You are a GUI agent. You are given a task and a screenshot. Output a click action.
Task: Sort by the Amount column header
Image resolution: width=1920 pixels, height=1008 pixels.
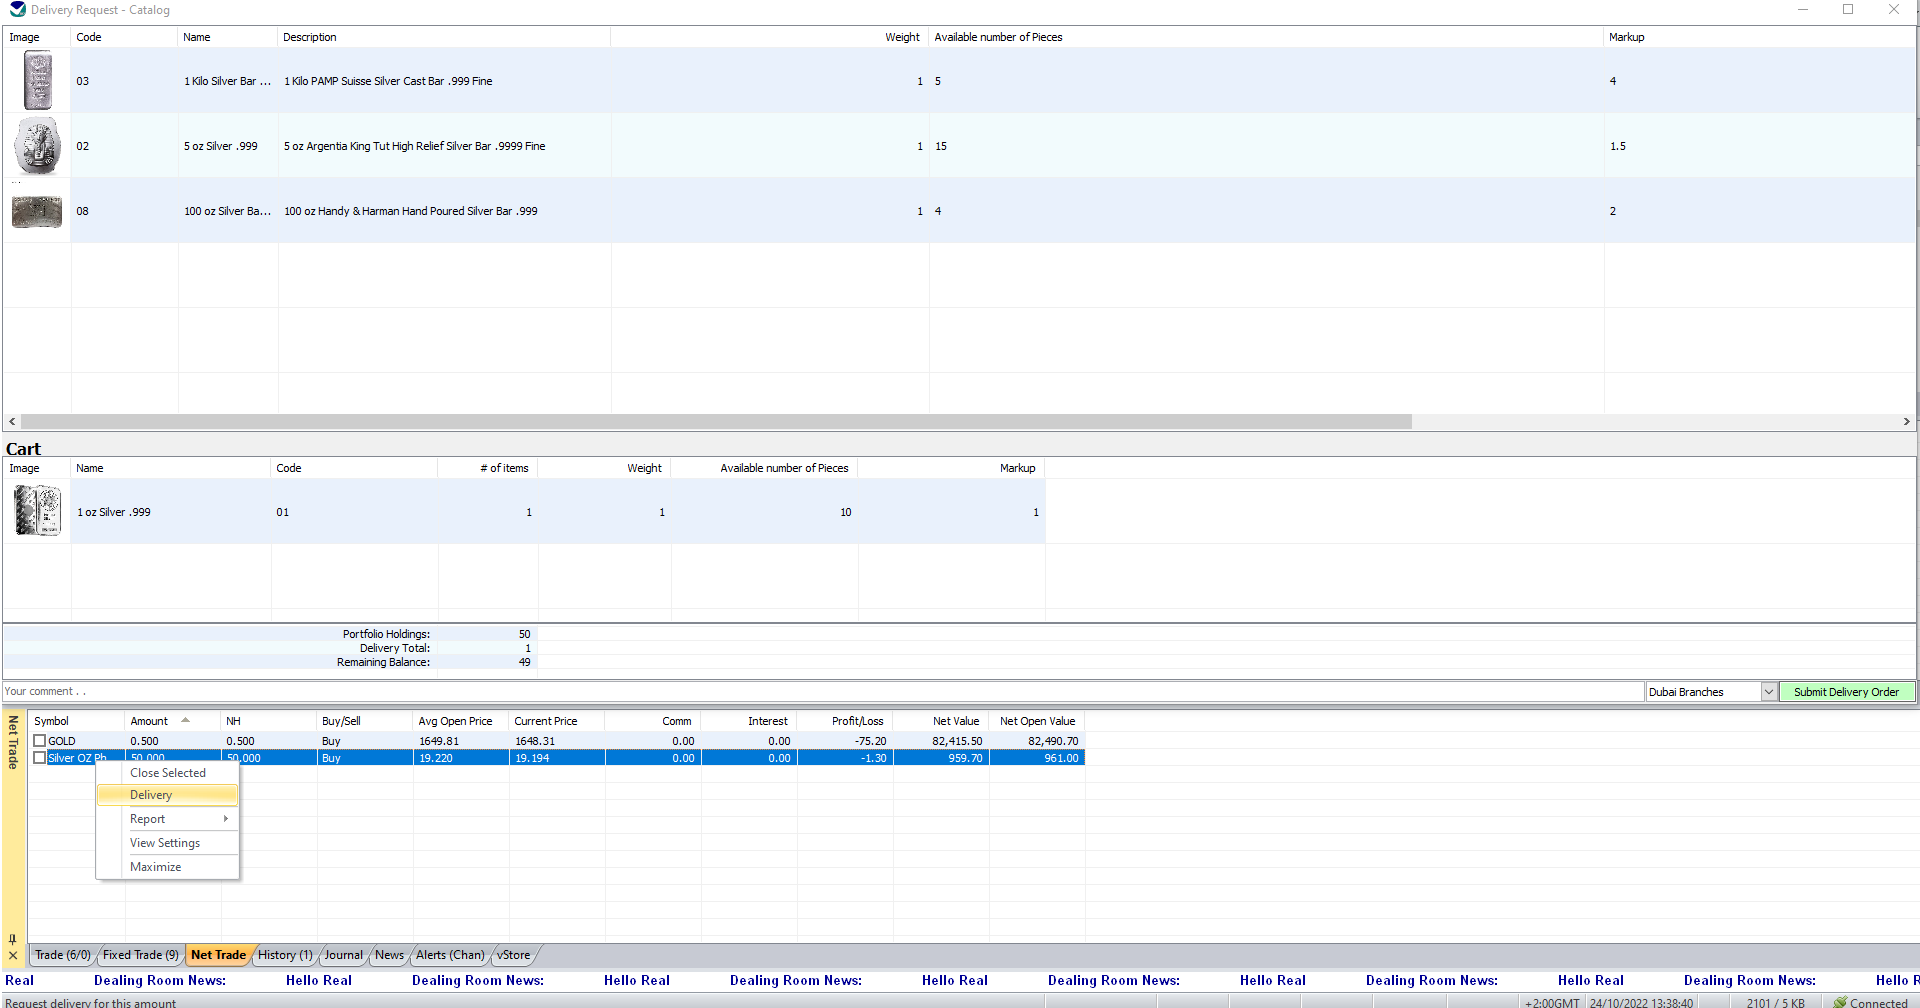coord(150,721)
